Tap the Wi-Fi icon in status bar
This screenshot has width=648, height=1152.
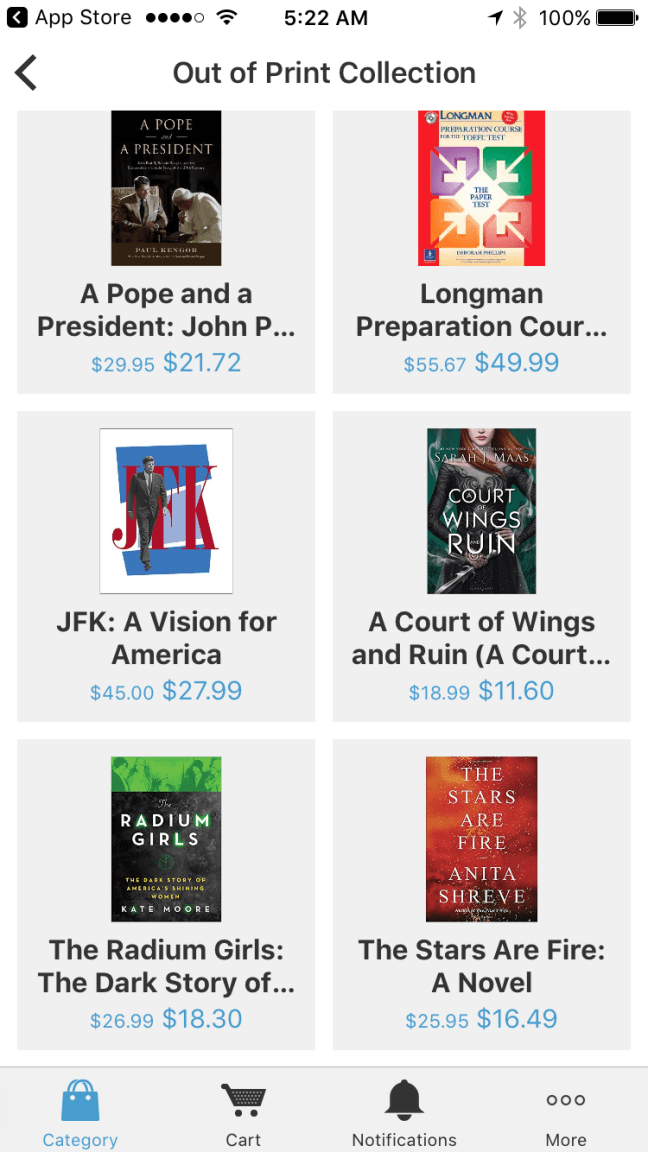pyautogui.click(x=228, y=18)
